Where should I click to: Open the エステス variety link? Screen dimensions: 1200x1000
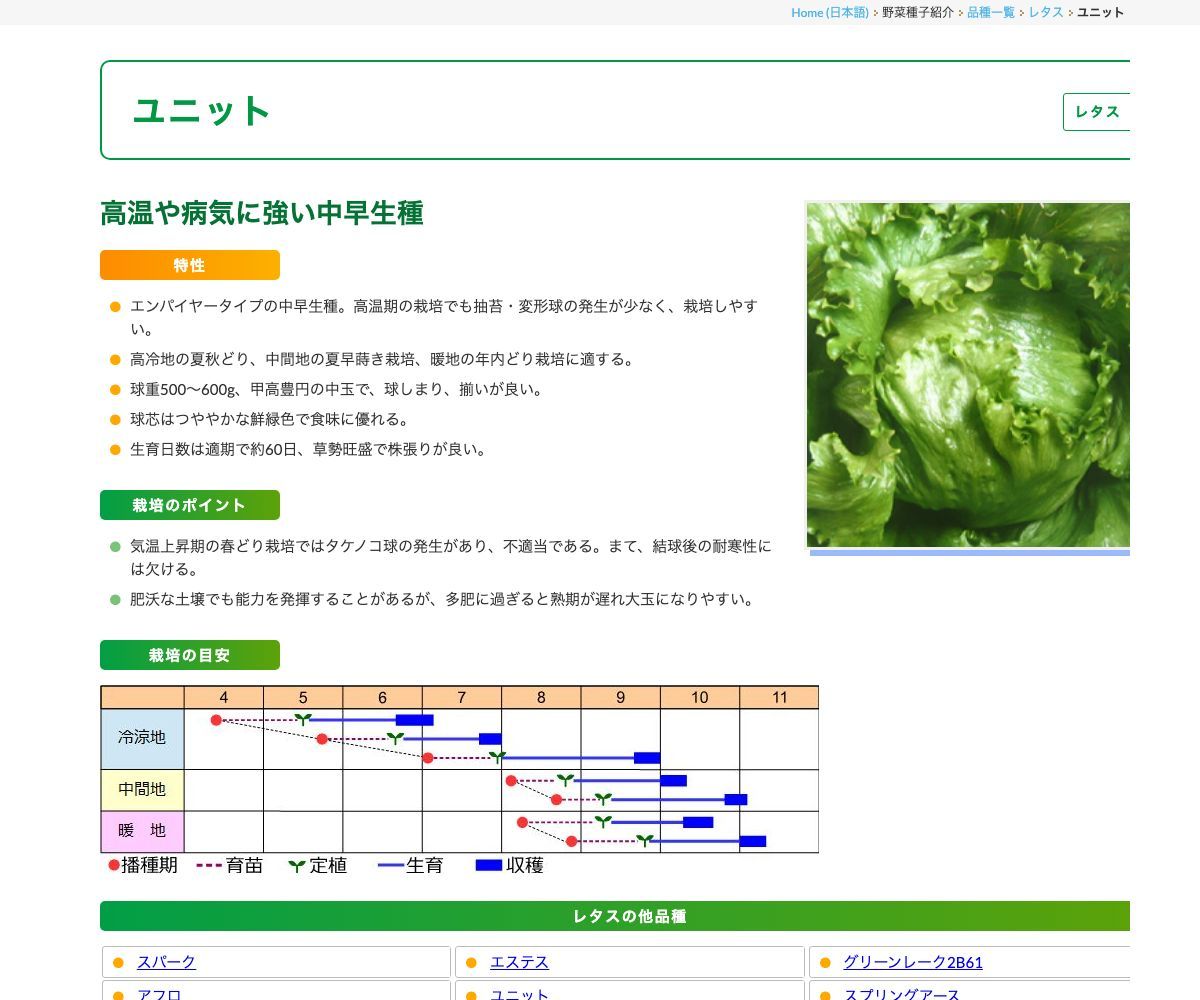point(520,962)
